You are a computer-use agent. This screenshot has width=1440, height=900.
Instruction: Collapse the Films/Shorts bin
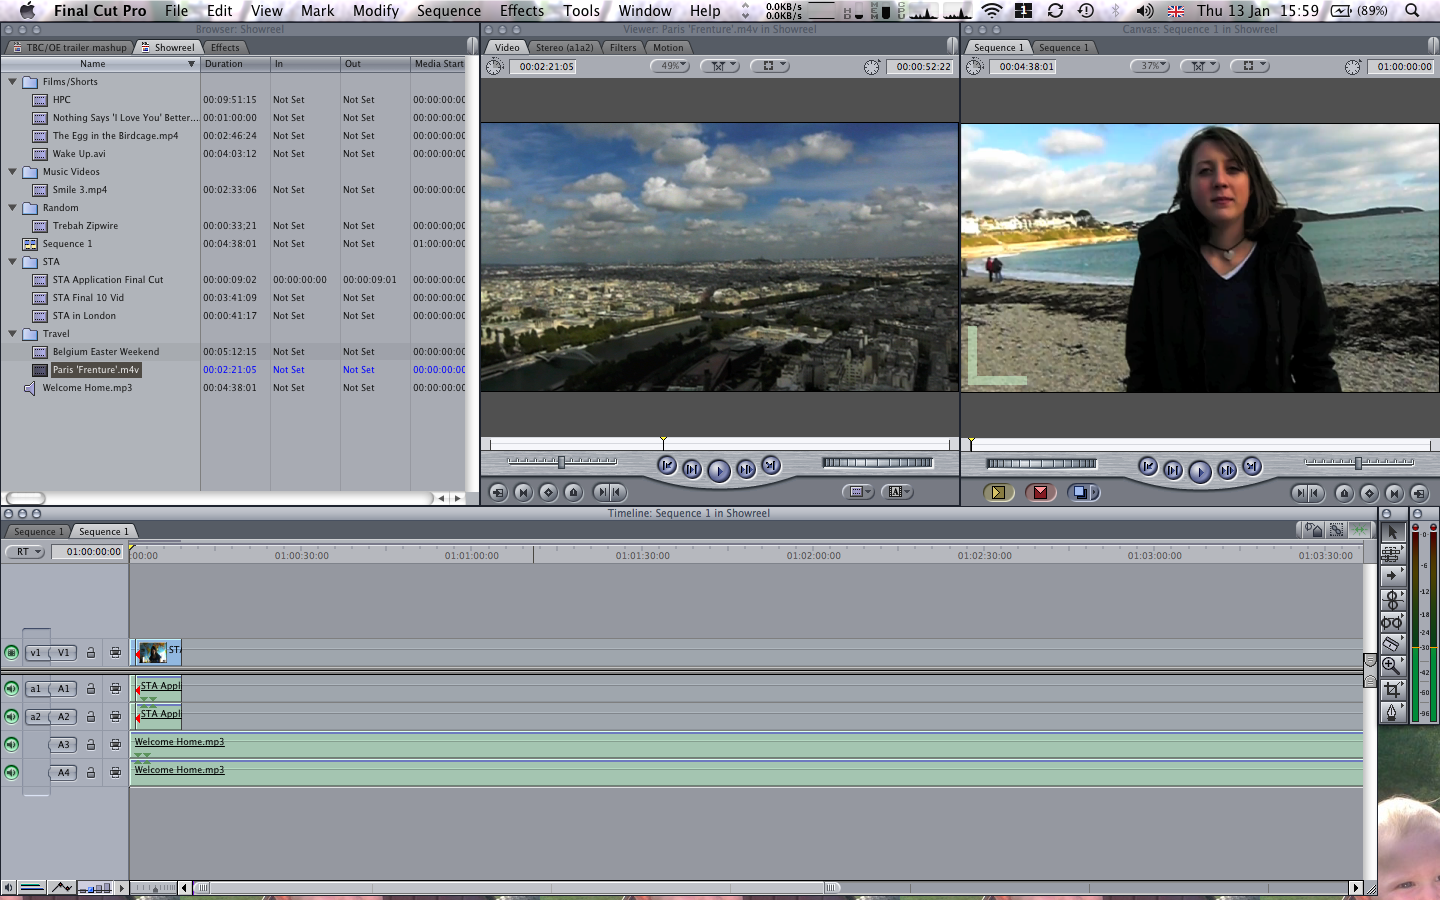click(x=12, y=82)
